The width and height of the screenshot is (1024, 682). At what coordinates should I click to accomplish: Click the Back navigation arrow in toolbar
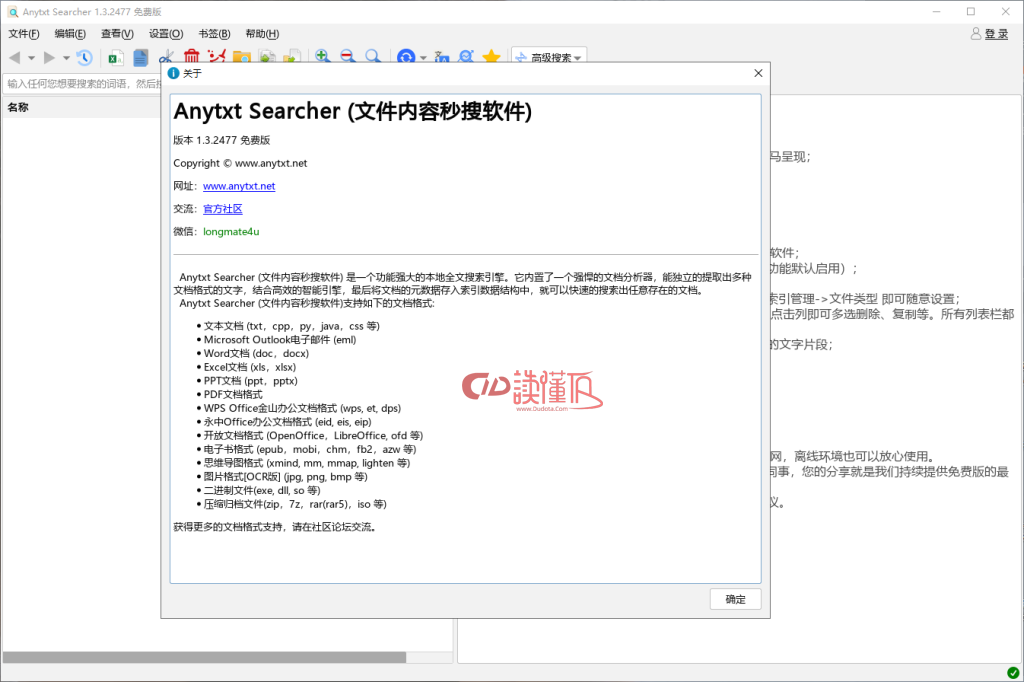point(14,57)
